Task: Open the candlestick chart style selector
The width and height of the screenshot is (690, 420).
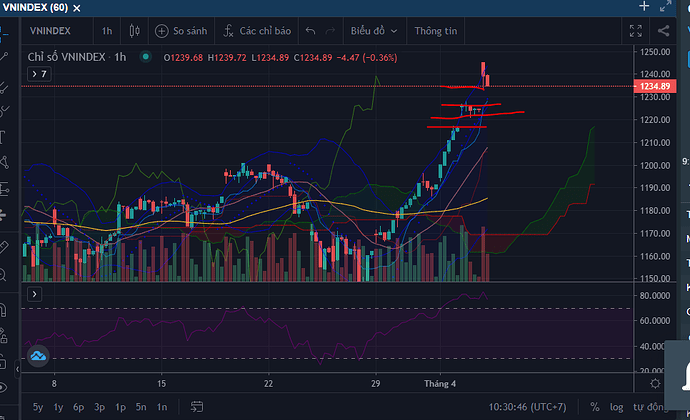Action: tap(133, 31)
